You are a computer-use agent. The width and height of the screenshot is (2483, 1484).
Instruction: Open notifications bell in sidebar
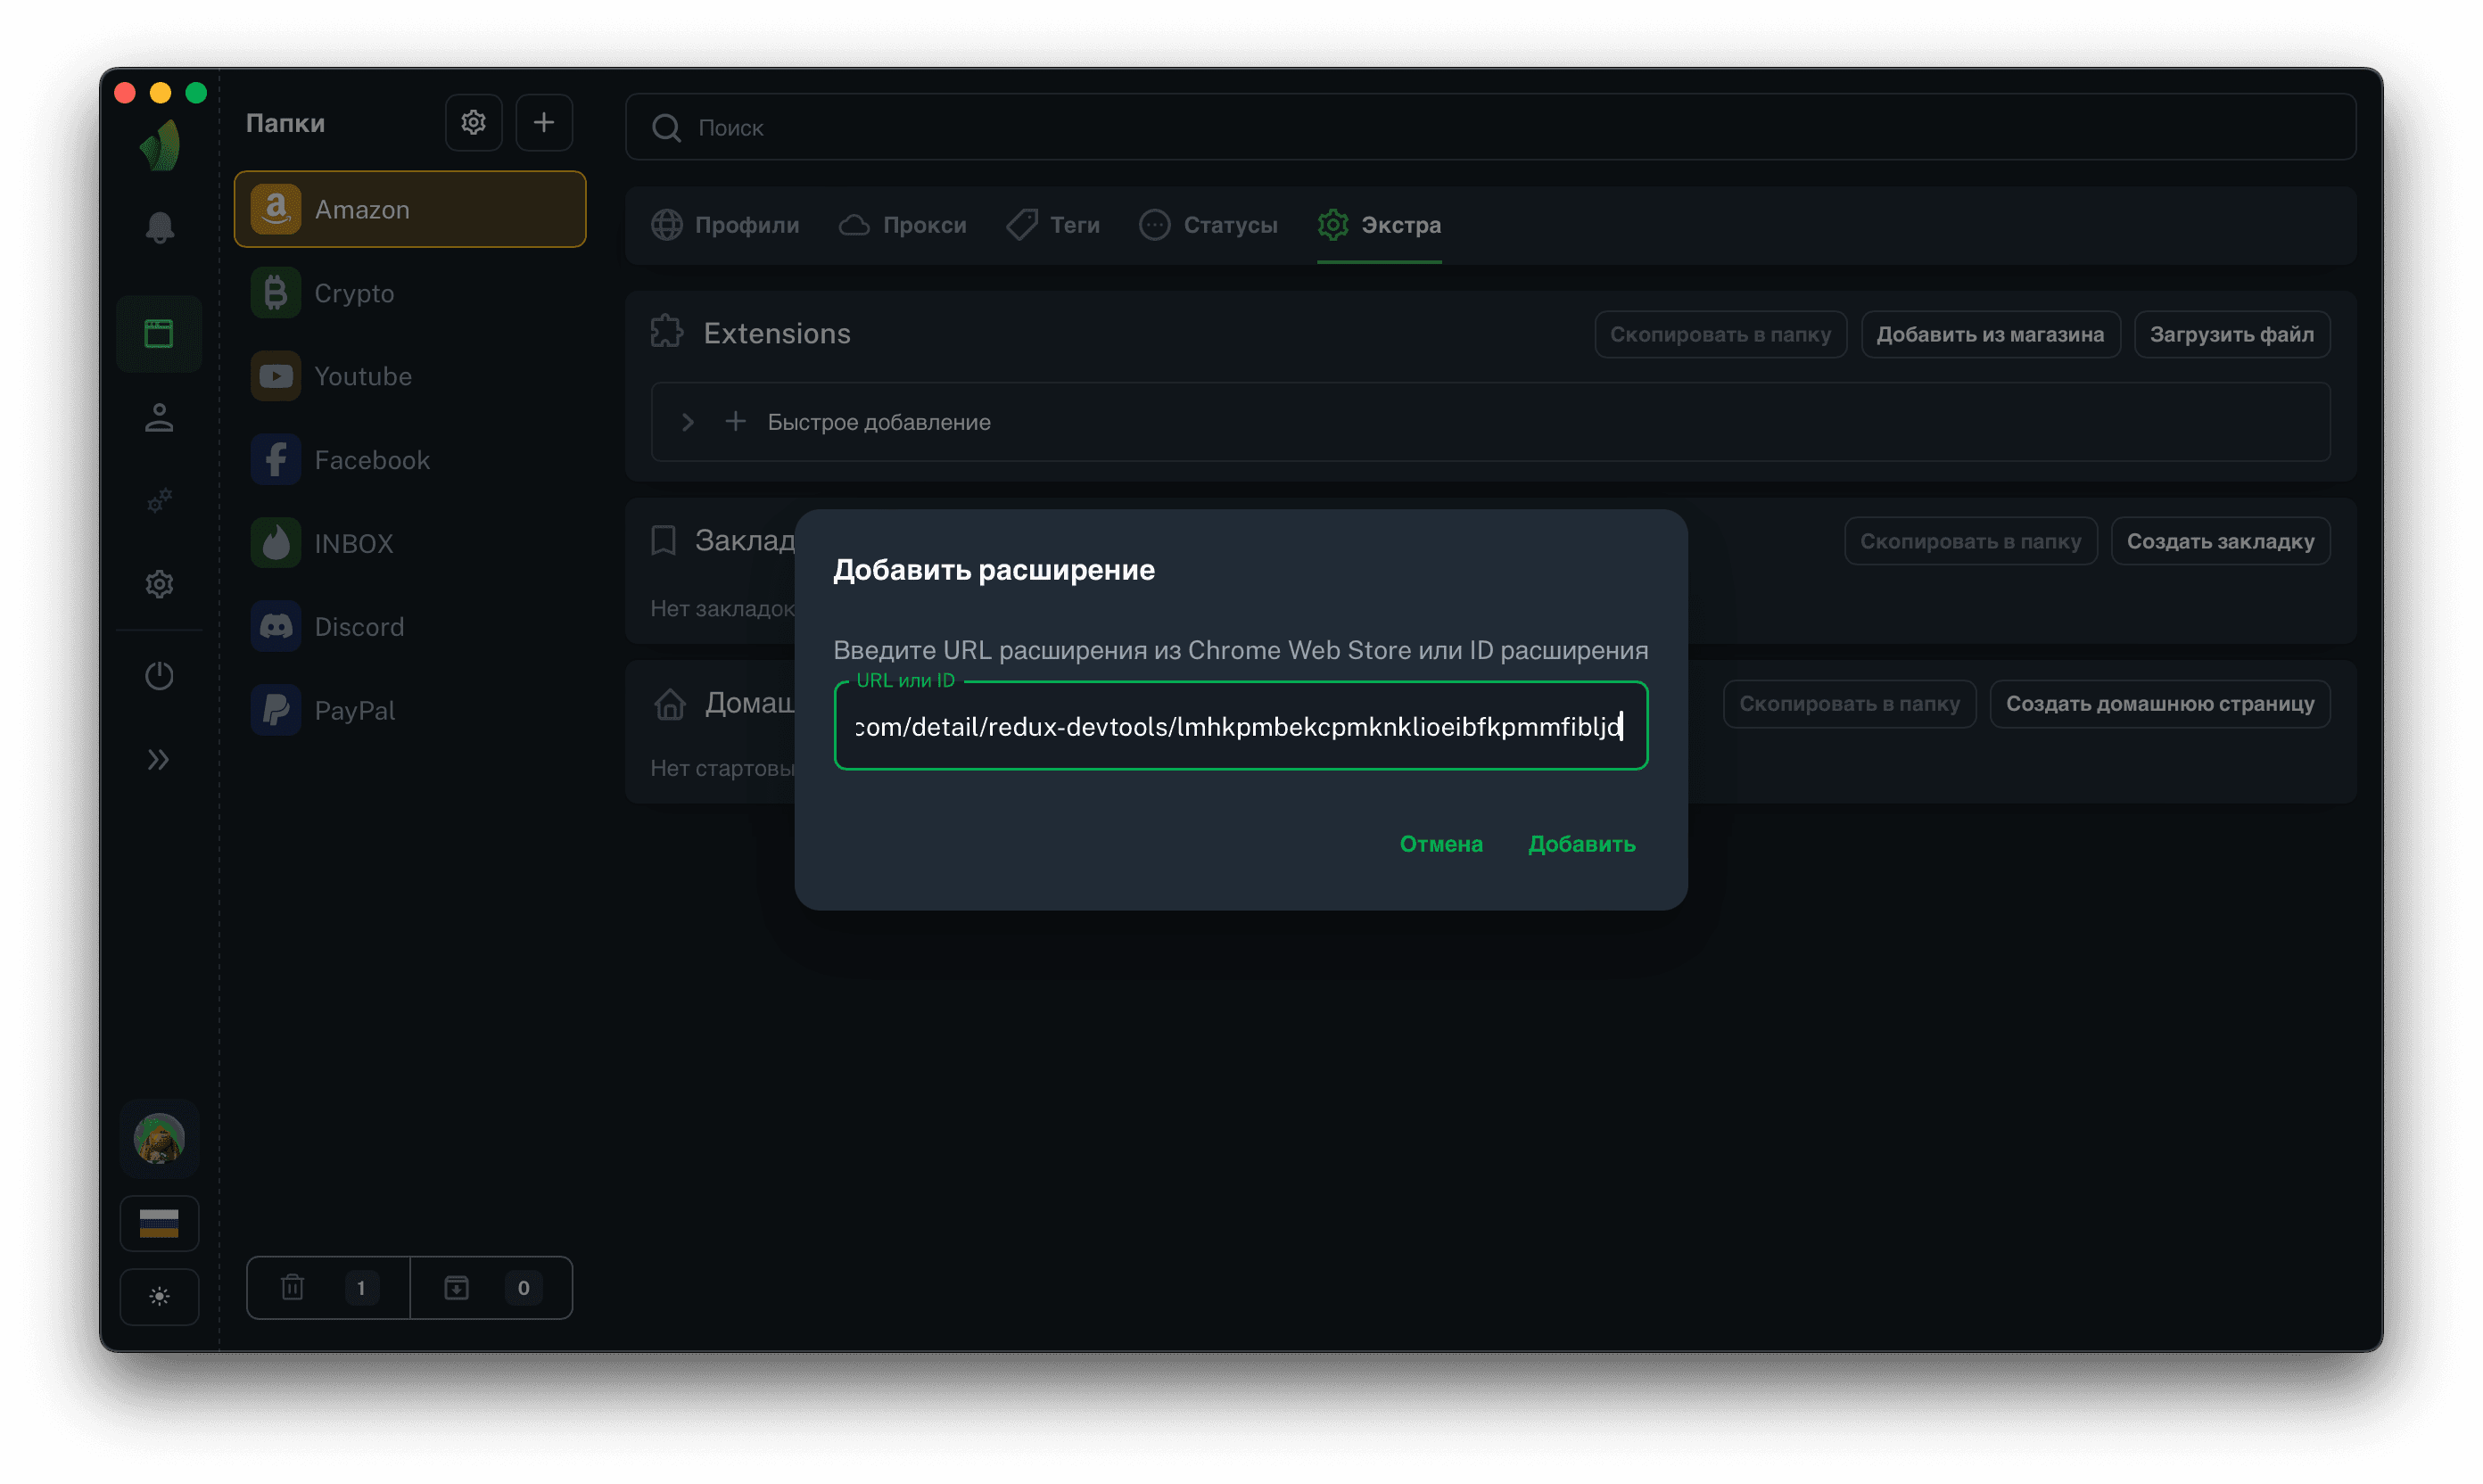point(159,228)
